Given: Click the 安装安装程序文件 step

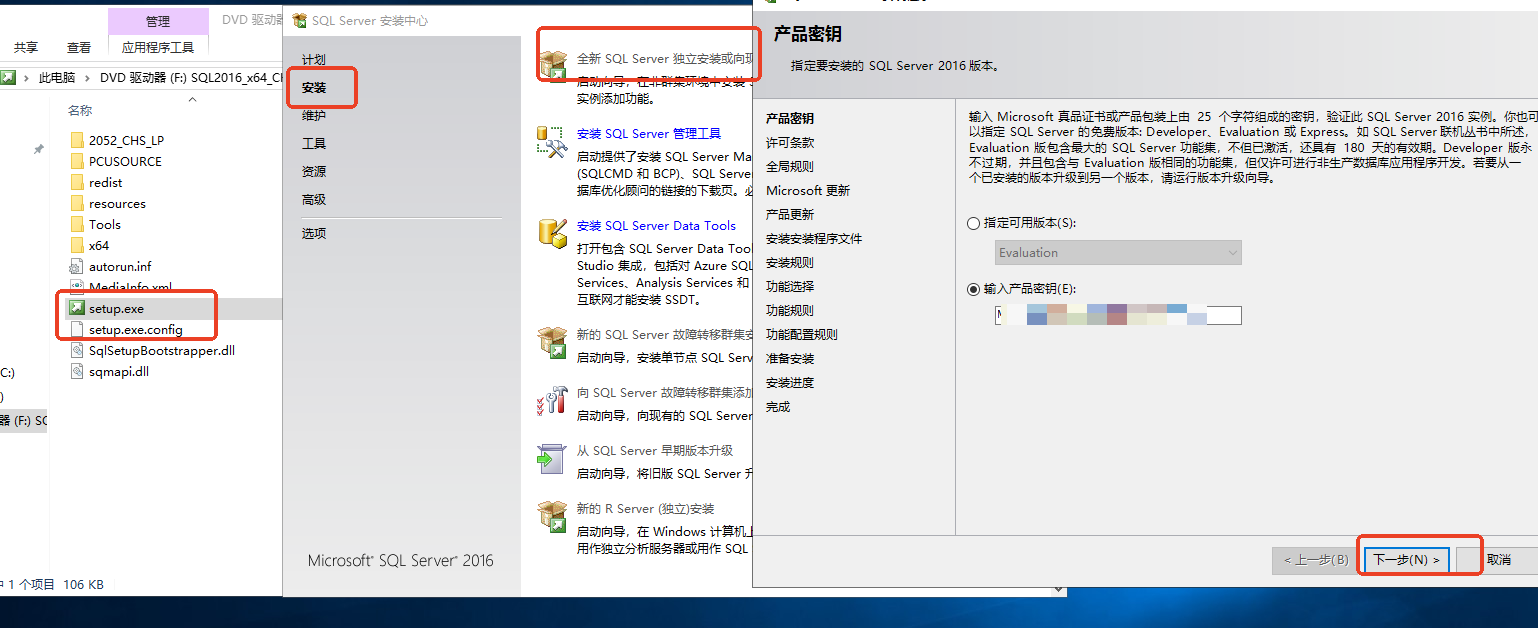Looking at the screenshot, I should tap(814, 239).
